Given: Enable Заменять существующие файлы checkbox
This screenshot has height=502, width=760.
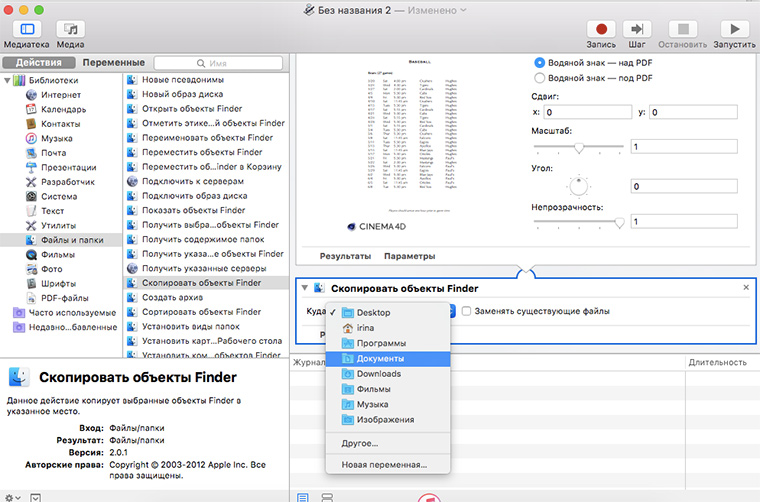Looking at the screenshot, I should click(x=467, y=312).
